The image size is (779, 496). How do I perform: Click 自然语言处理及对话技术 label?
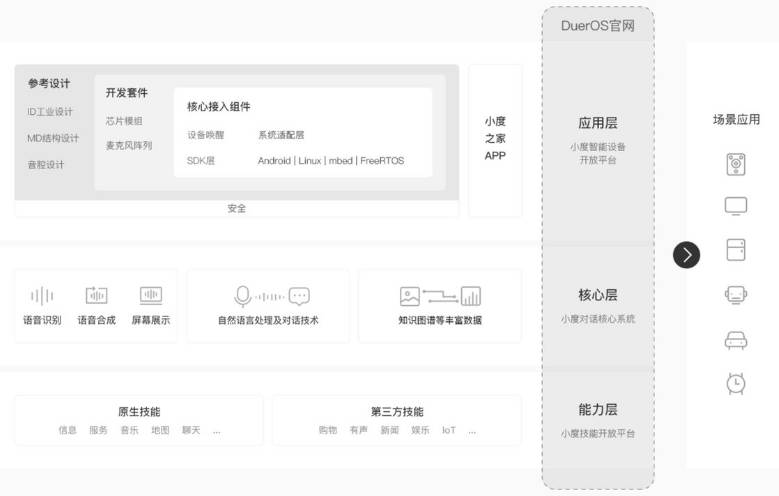[268, 320]
